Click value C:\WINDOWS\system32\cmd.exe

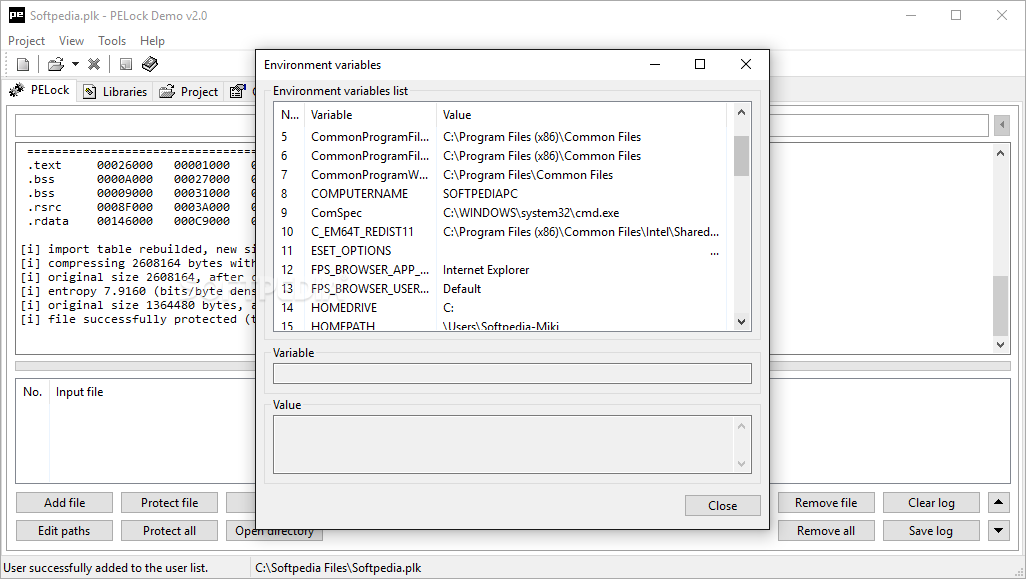[x=531, y=213]
